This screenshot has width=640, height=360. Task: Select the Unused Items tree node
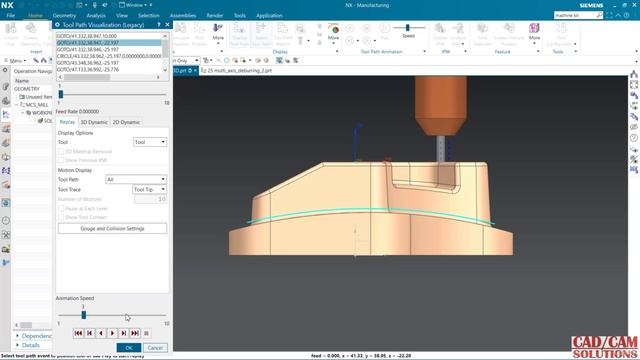point(36,97)
